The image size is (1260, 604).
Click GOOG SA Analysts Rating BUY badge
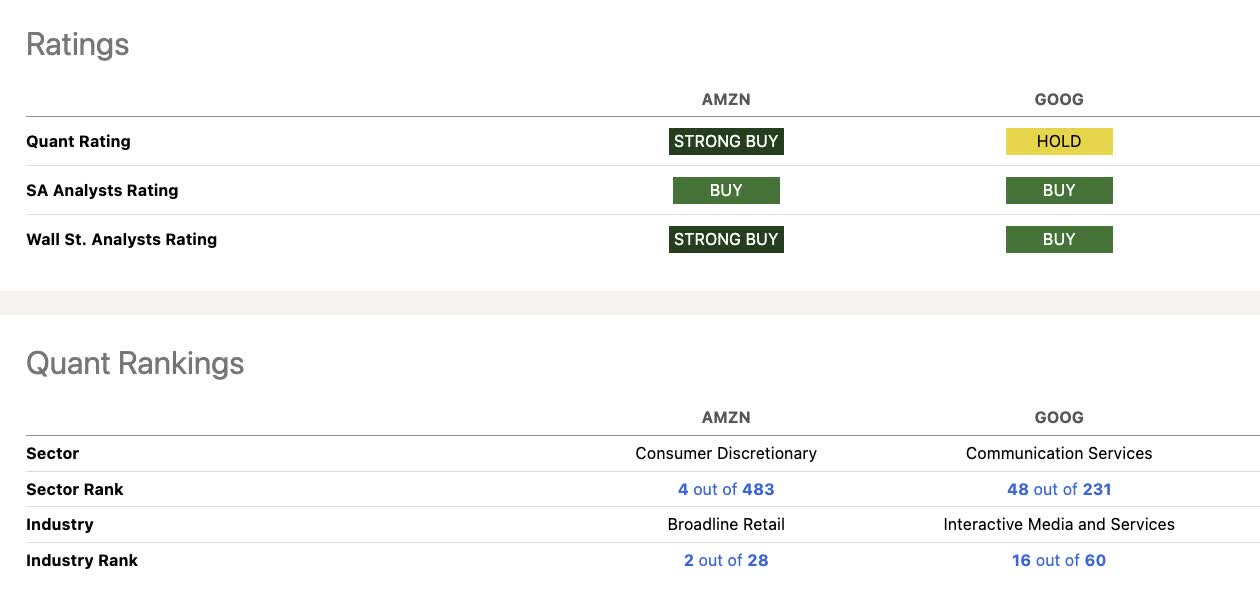(1059, 190)
